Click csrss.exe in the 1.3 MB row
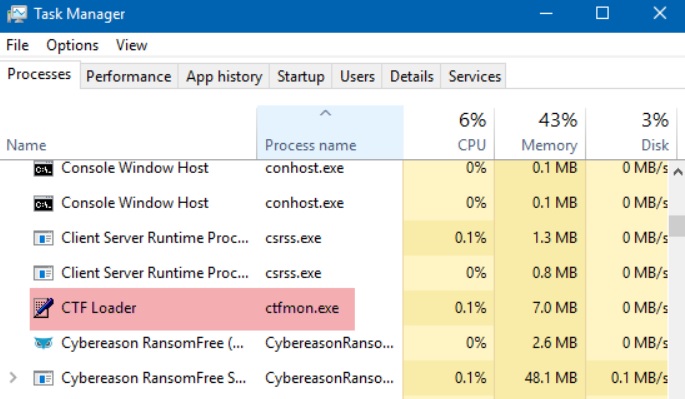Viewport: 685px width, 399px height. pos(293,238)
